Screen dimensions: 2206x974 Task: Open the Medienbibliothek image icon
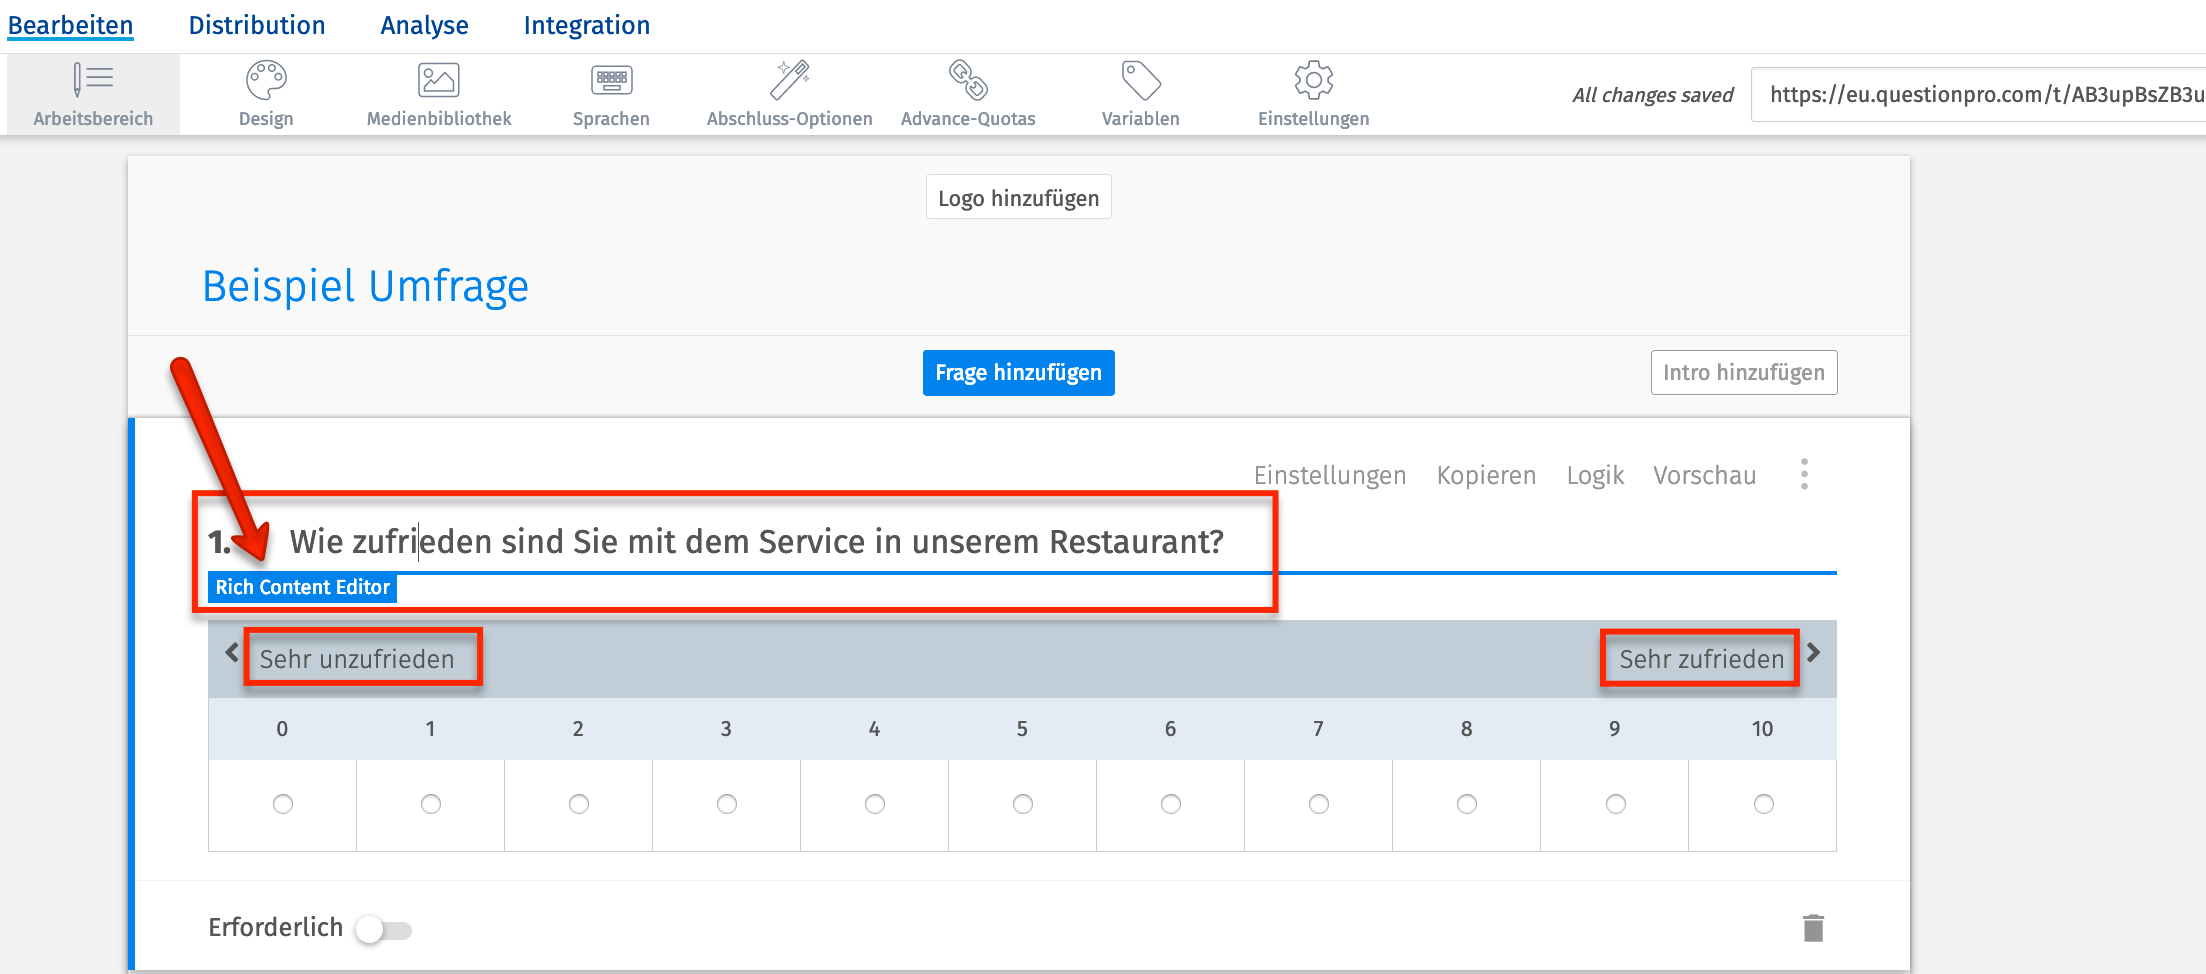(438, 81)
